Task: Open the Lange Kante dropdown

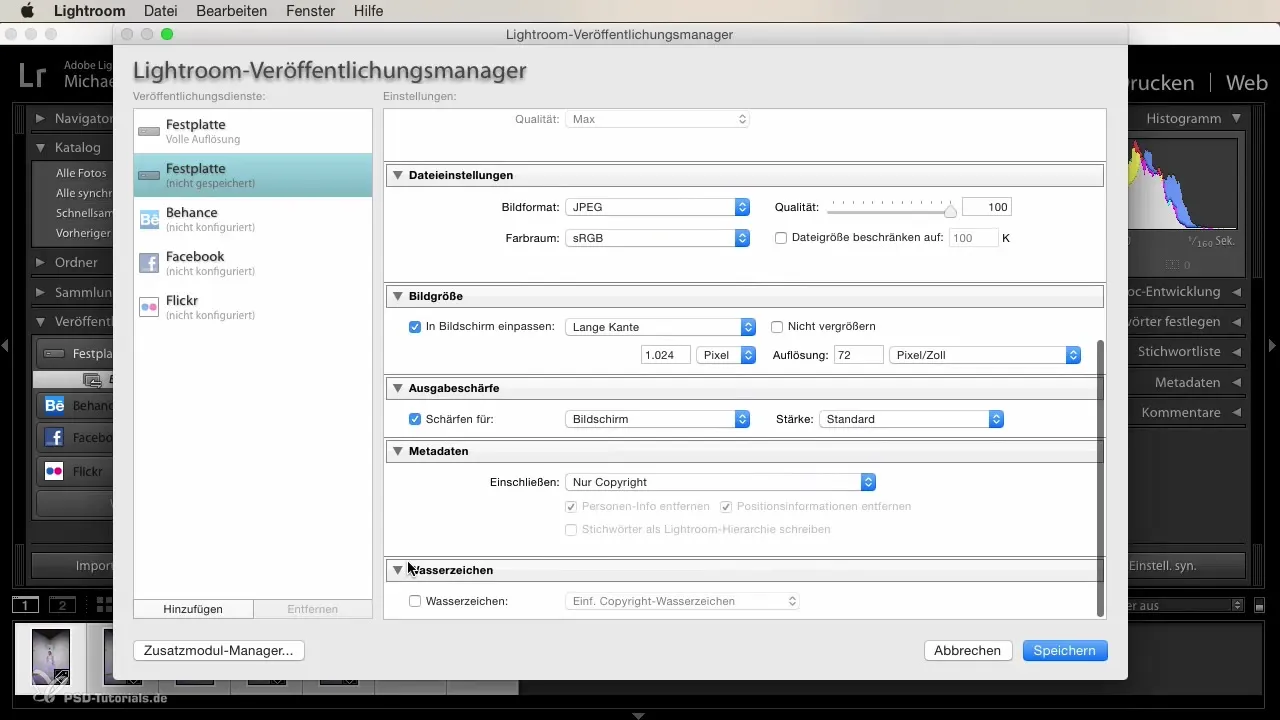Action: point(660,327)
